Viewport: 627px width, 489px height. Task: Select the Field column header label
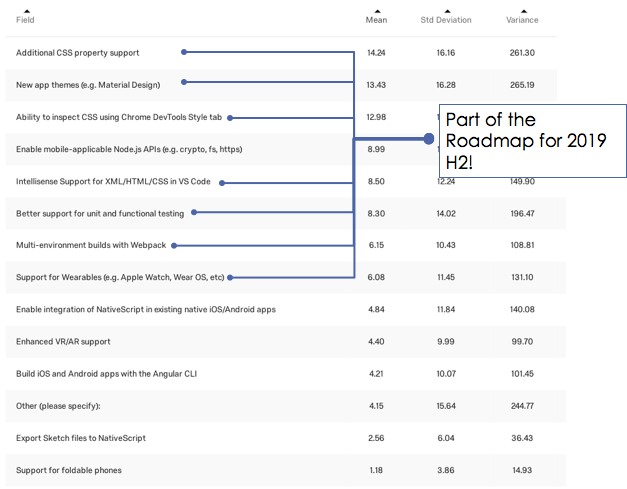pyautogui.click(x=26, y=20)
